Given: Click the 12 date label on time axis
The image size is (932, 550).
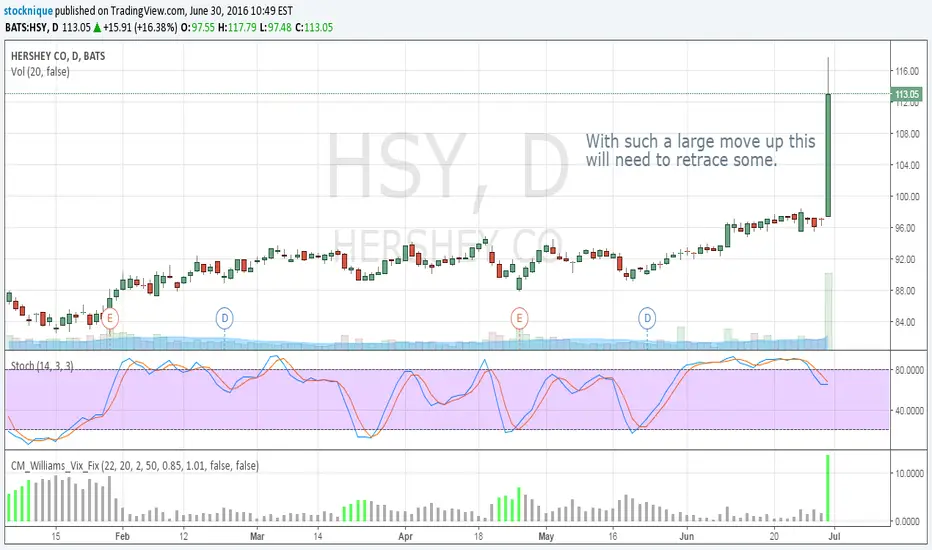Looking at the screenshot, I should [183, 536].
